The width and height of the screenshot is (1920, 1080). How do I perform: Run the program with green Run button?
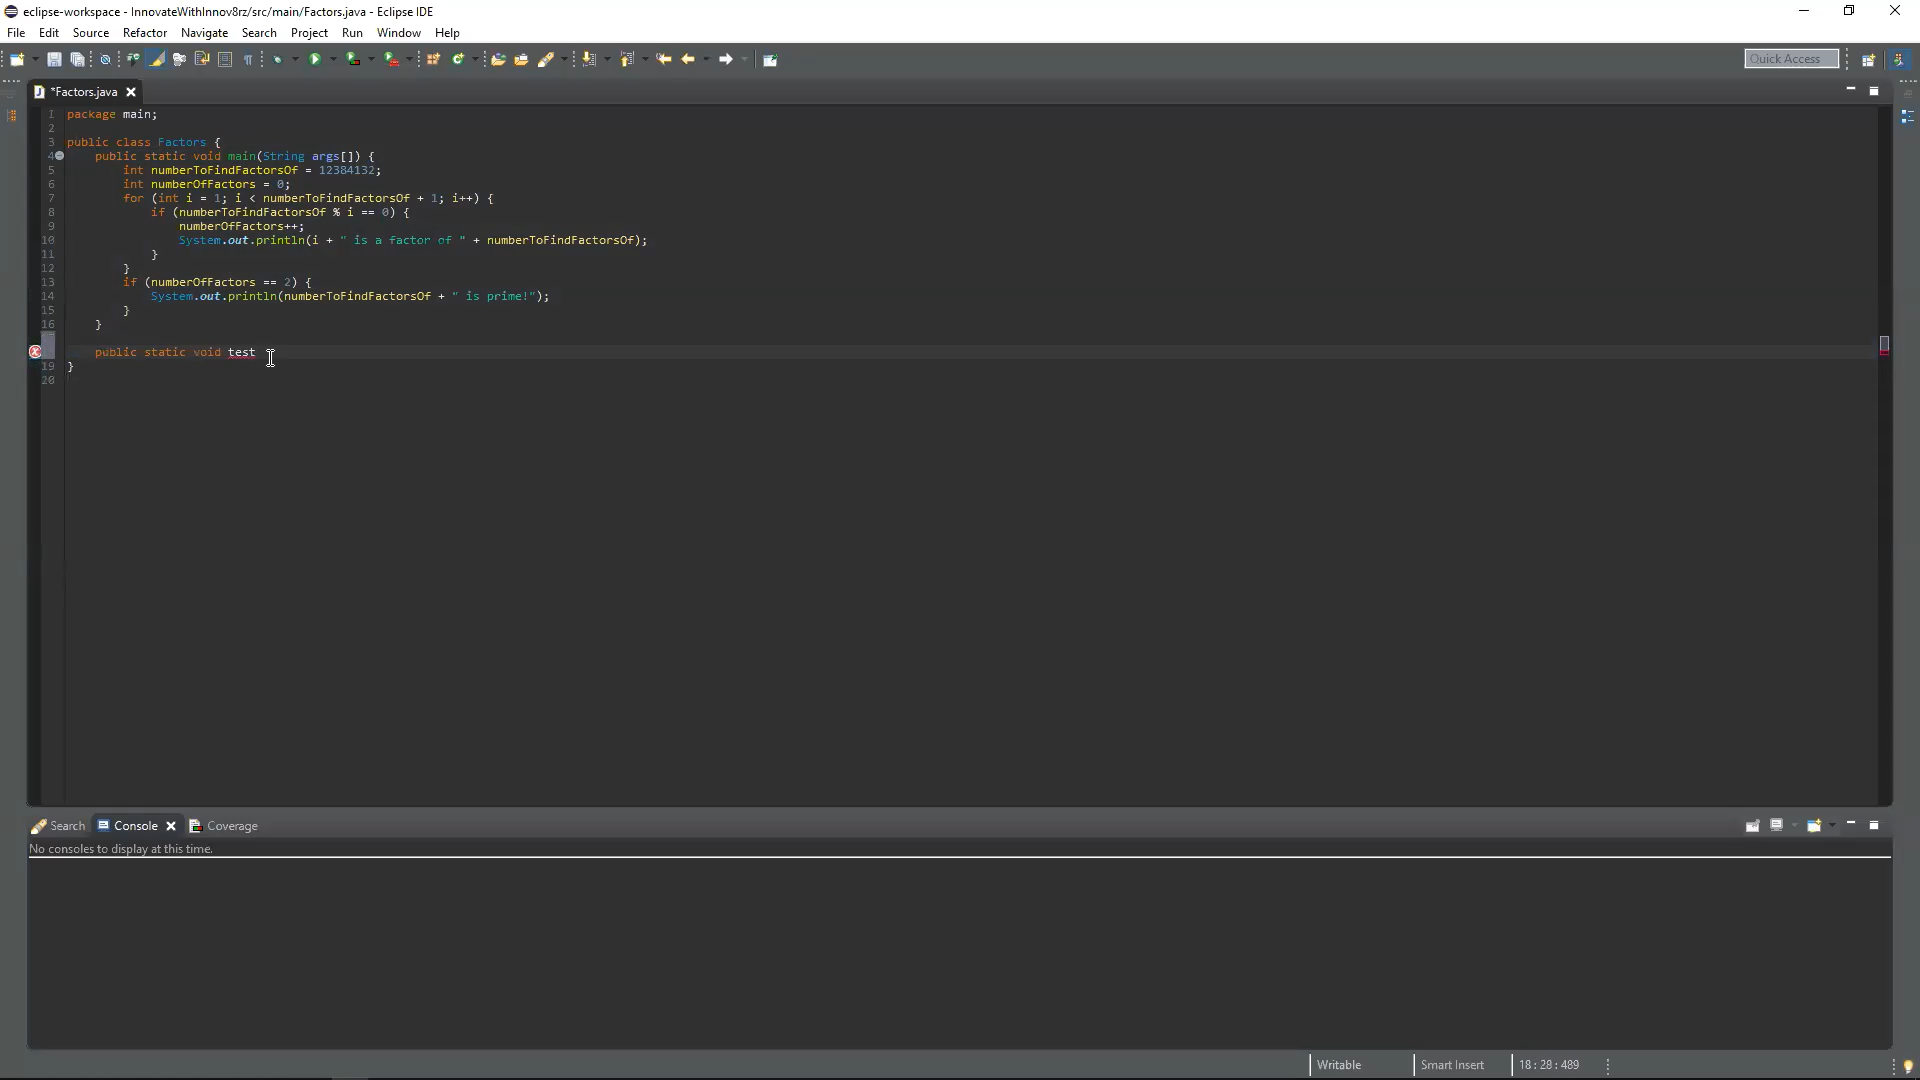coord(315,60)
